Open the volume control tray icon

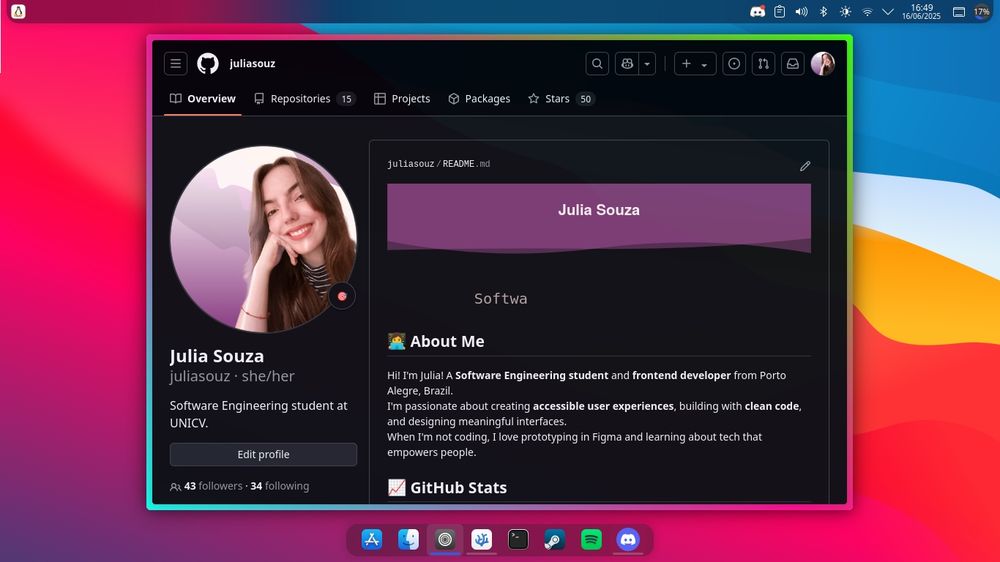coord(802,11)
